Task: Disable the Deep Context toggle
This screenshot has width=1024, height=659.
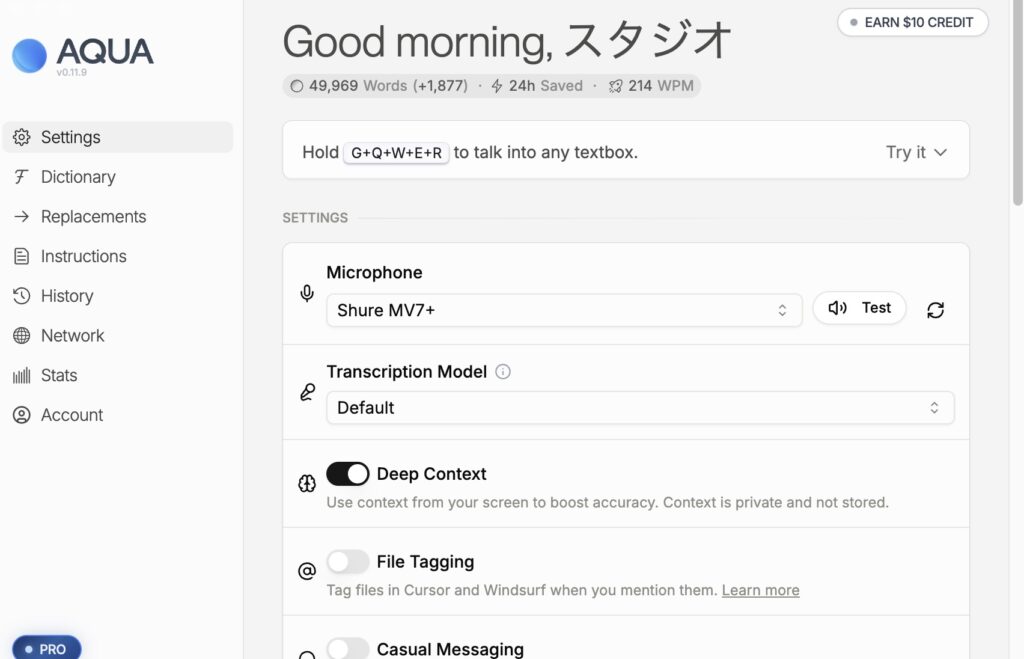Action: (x=348, y=474)
